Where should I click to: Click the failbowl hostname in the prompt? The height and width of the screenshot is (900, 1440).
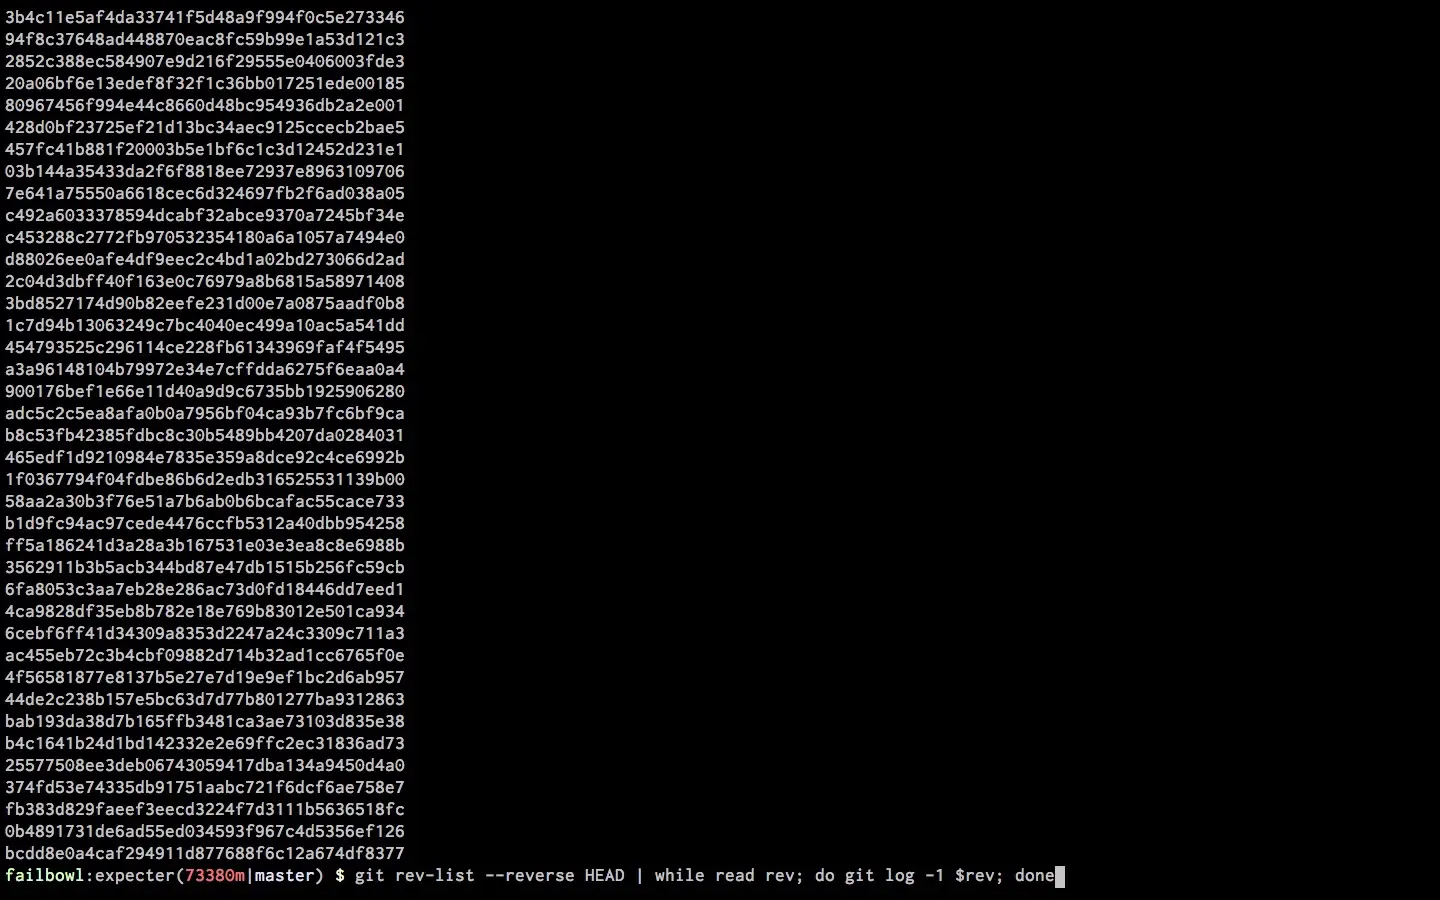point(45,876)
